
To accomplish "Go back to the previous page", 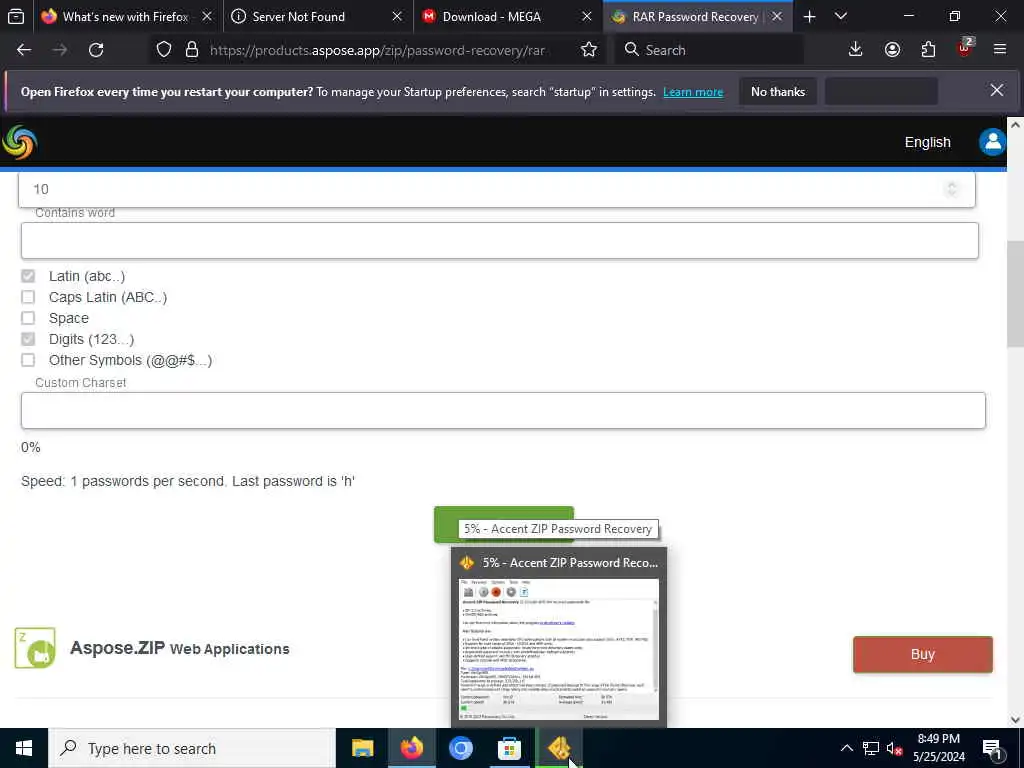I will coord(24,50).
